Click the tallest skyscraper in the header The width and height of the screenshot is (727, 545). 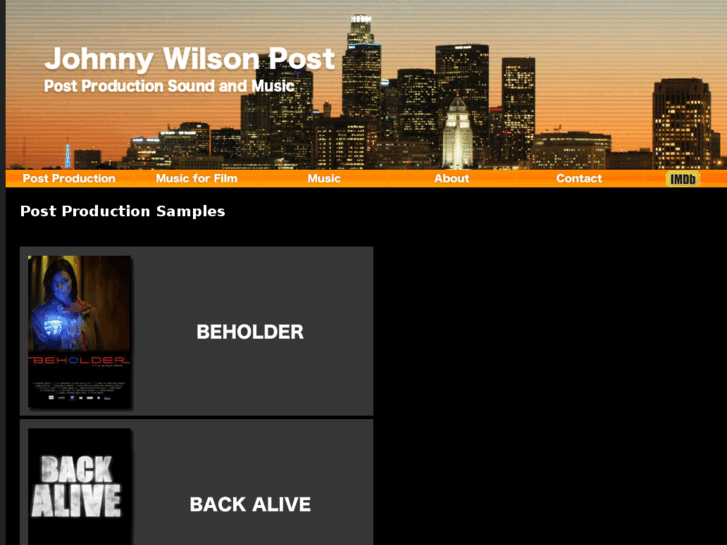click(361, 65)
